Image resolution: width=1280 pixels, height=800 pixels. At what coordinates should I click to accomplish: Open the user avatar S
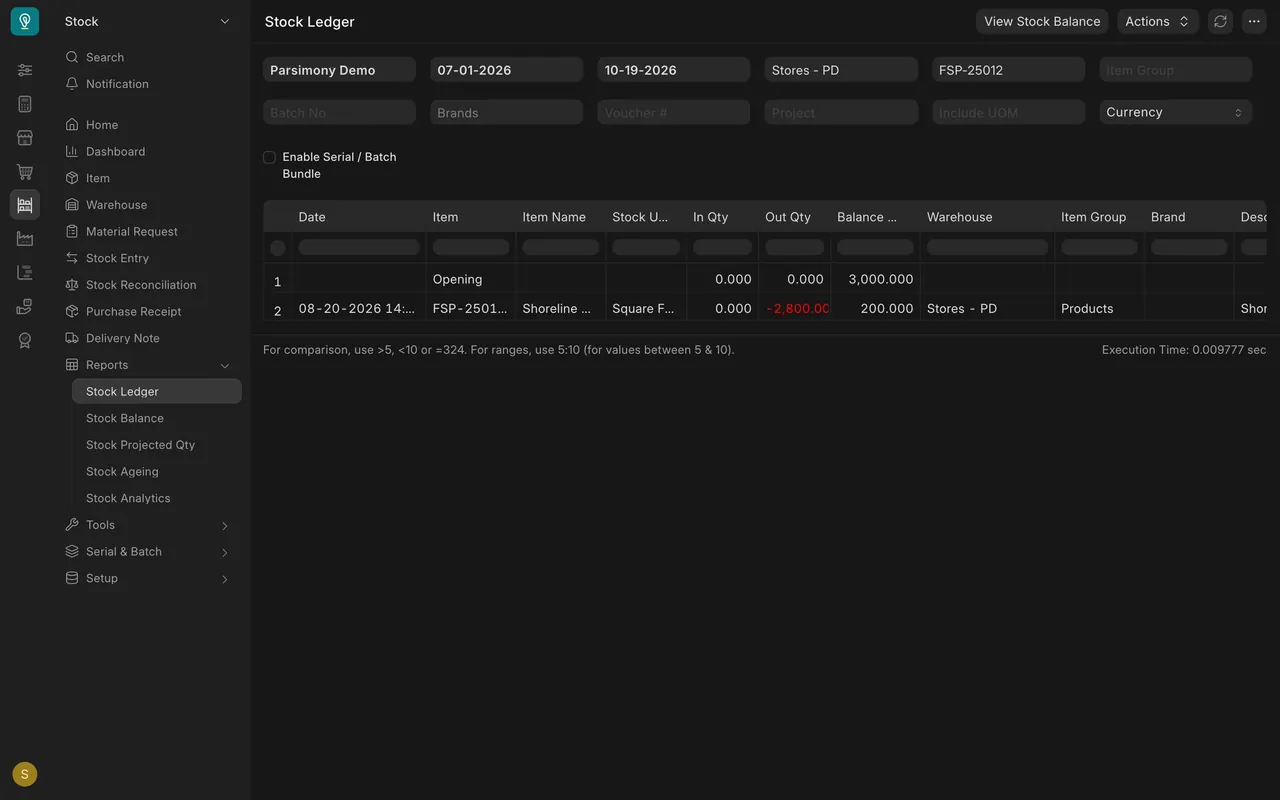click(x=25, y=774)
